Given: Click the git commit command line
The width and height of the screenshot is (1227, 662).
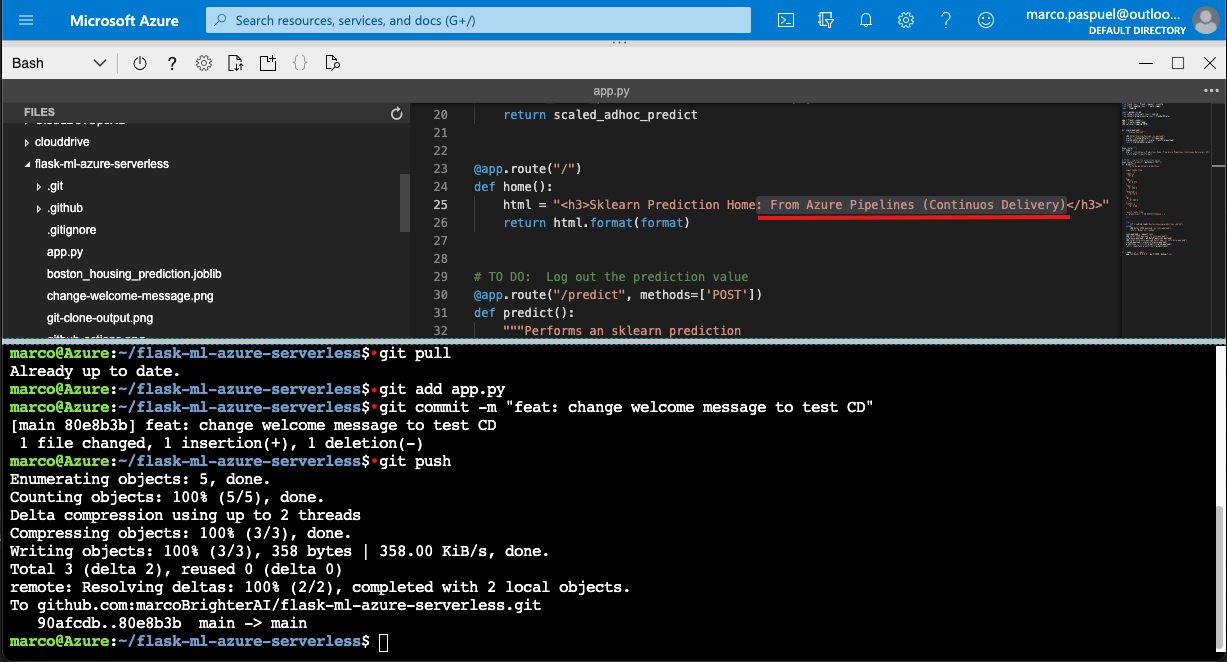Looking at the screenshot, I should (626, 407).
